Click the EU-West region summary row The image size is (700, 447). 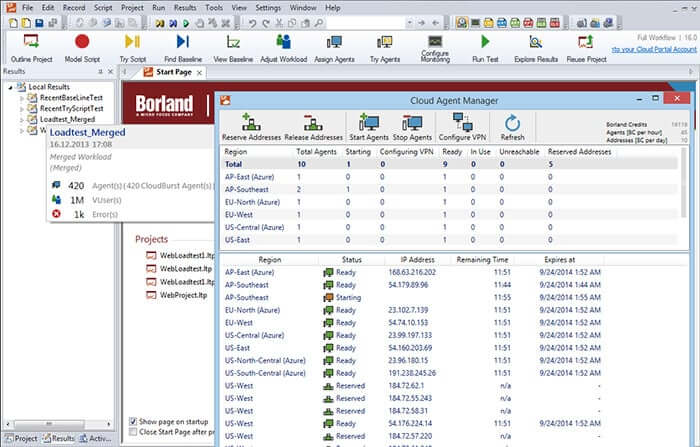point(450,215)
